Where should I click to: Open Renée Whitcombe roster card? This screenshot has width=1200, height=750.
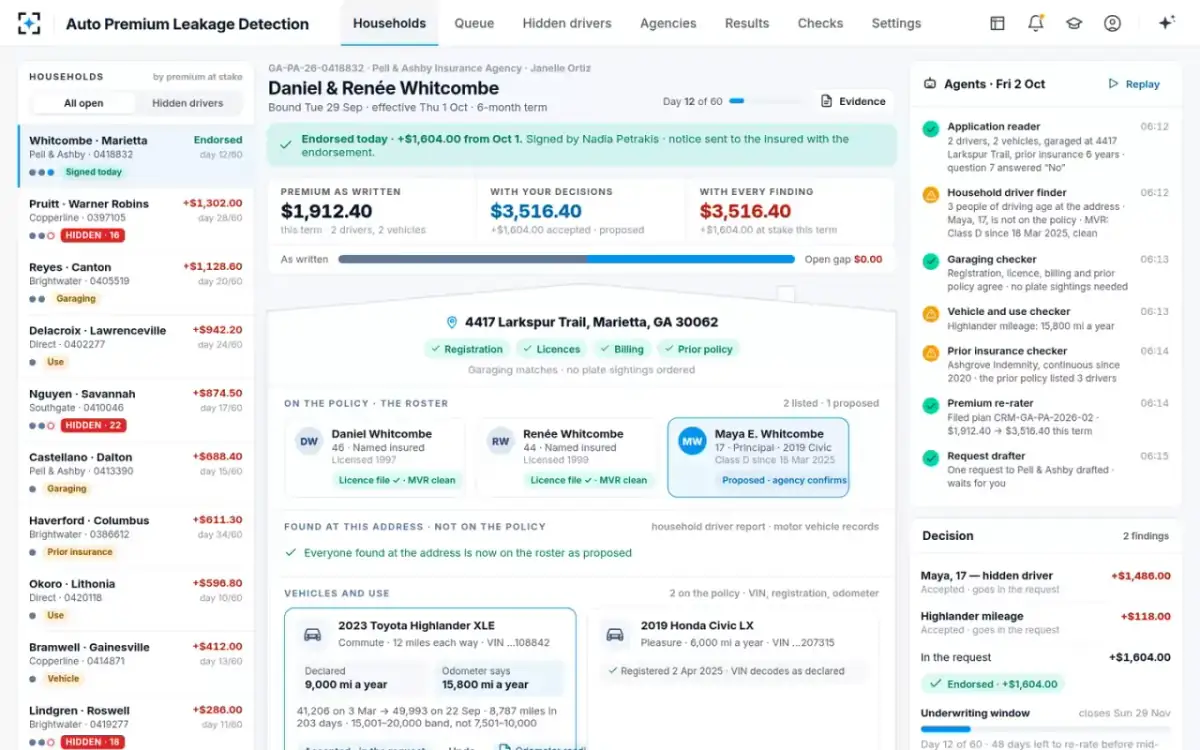566,457
